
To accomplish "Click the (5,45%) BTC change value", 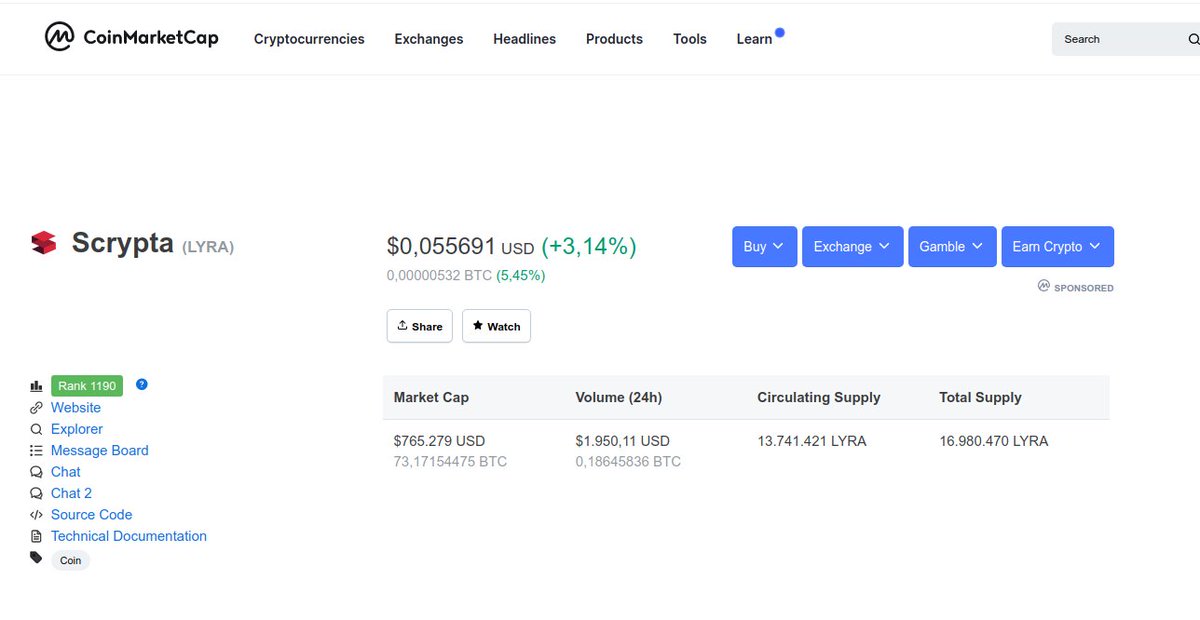I will tap(521, 275).
